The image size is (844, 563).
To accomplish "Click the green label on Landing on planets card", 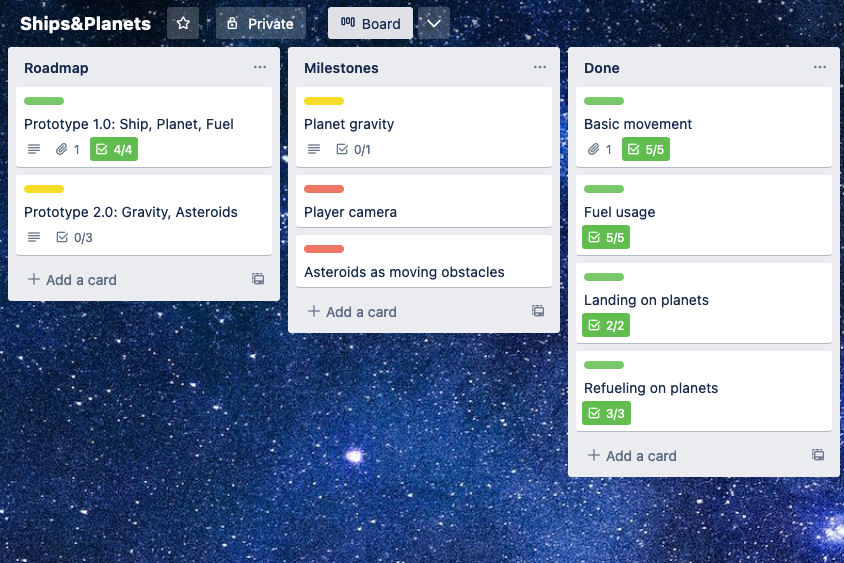I will 604,277.
